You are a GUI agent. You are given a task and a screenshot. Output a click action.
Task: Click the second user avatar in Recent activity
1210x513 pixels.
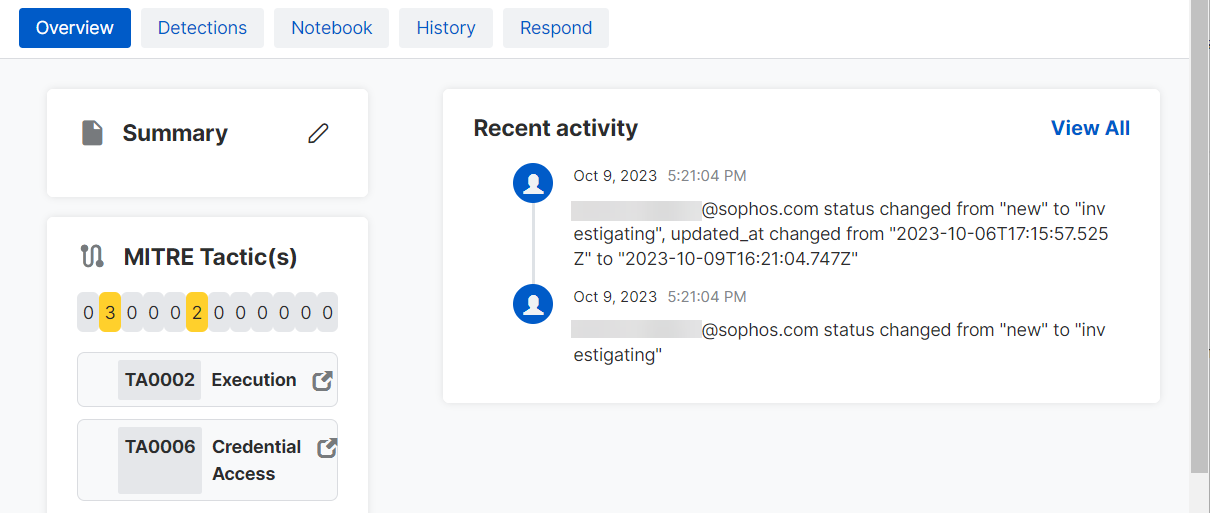click(533, 304)
